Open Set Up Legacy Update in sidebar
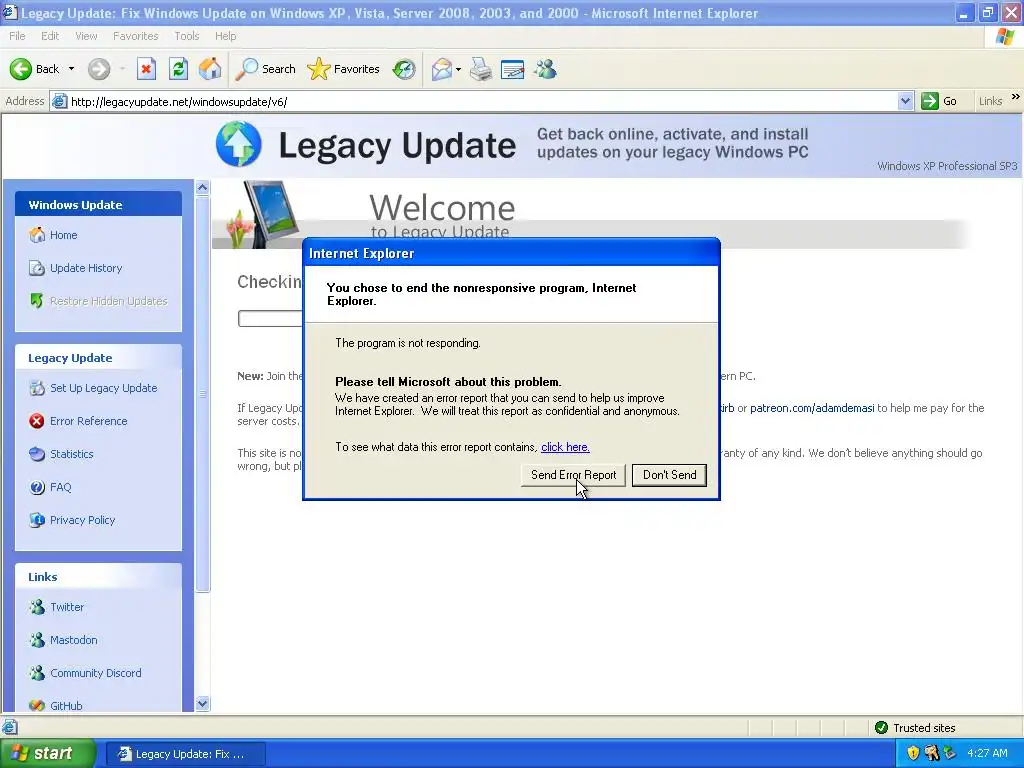The image size is (1024, 768). (93, 388)
